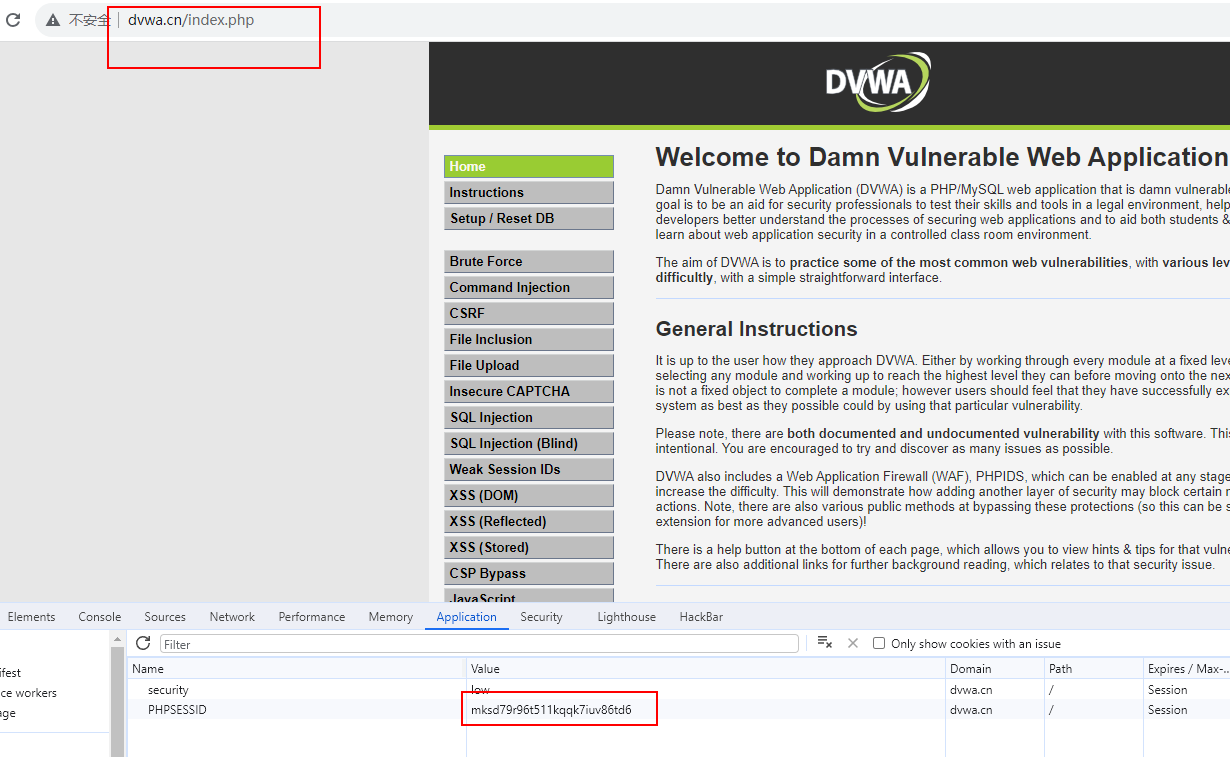1230x757 pixels.
Task: Sort cookies by the Domain column header
Action: coord(971,669)
